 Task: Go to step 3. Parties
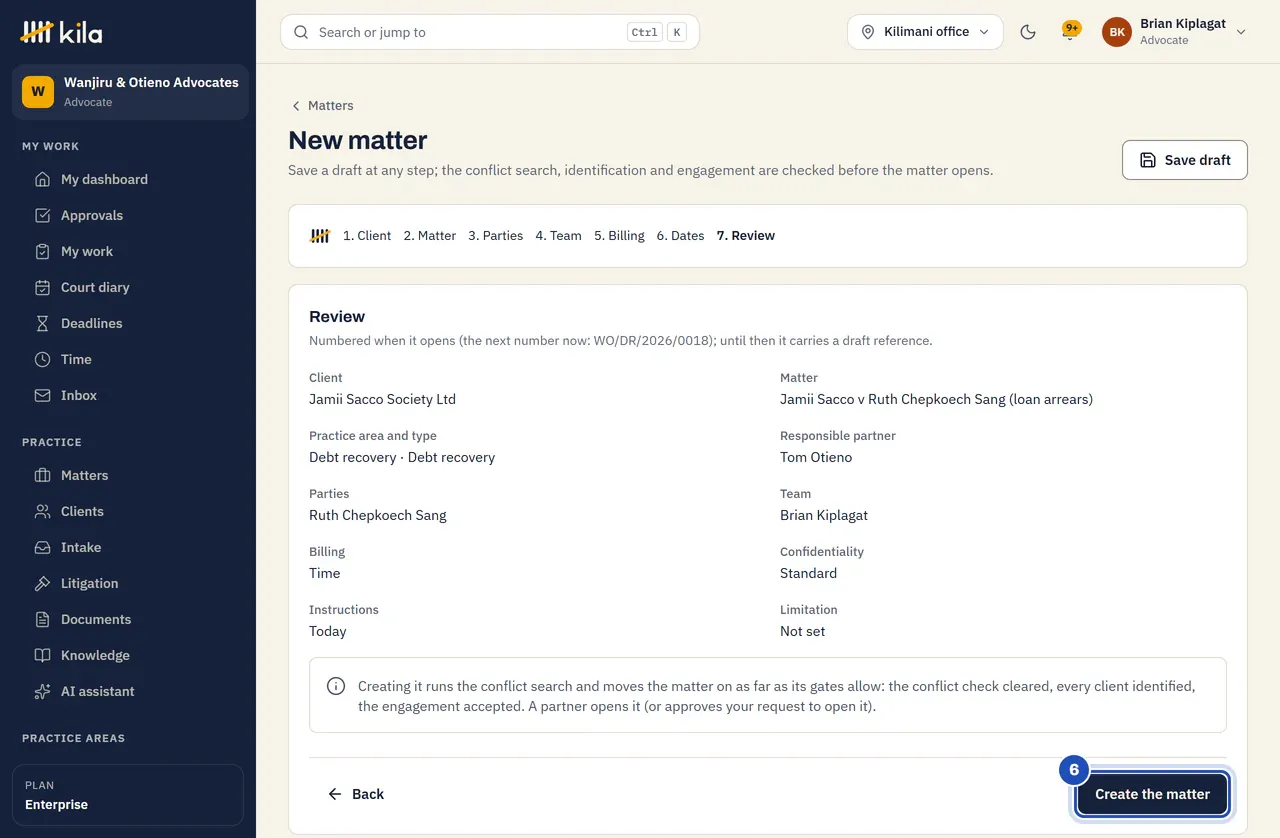tap(496, 236)
